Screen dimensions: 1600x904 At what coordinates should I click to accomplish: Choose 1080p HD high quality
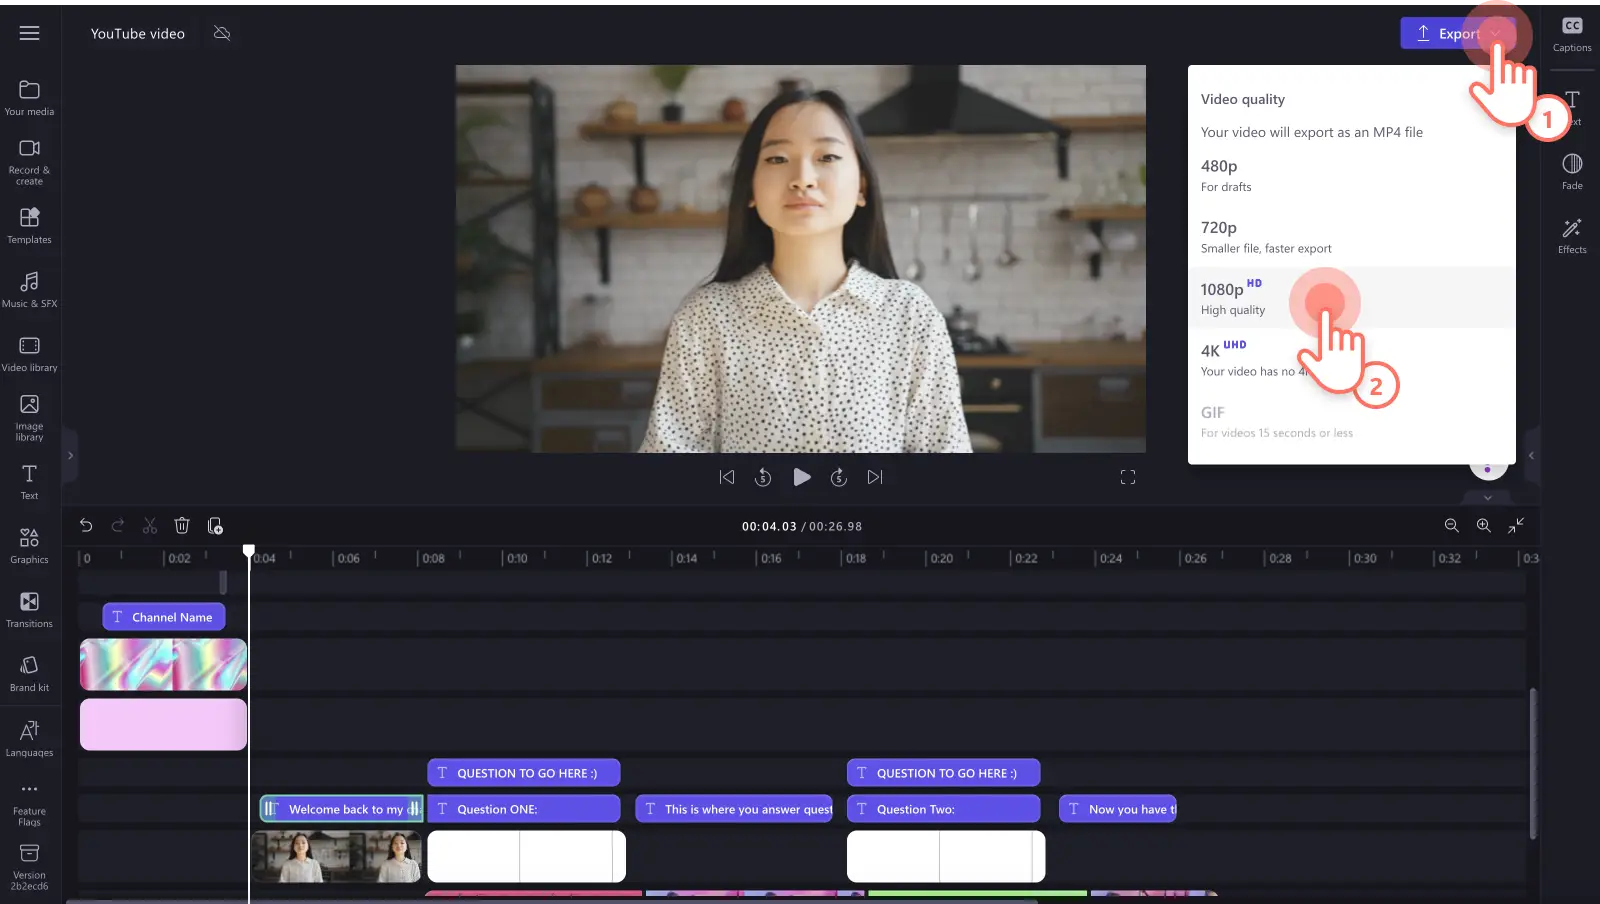pos(1351,297)
